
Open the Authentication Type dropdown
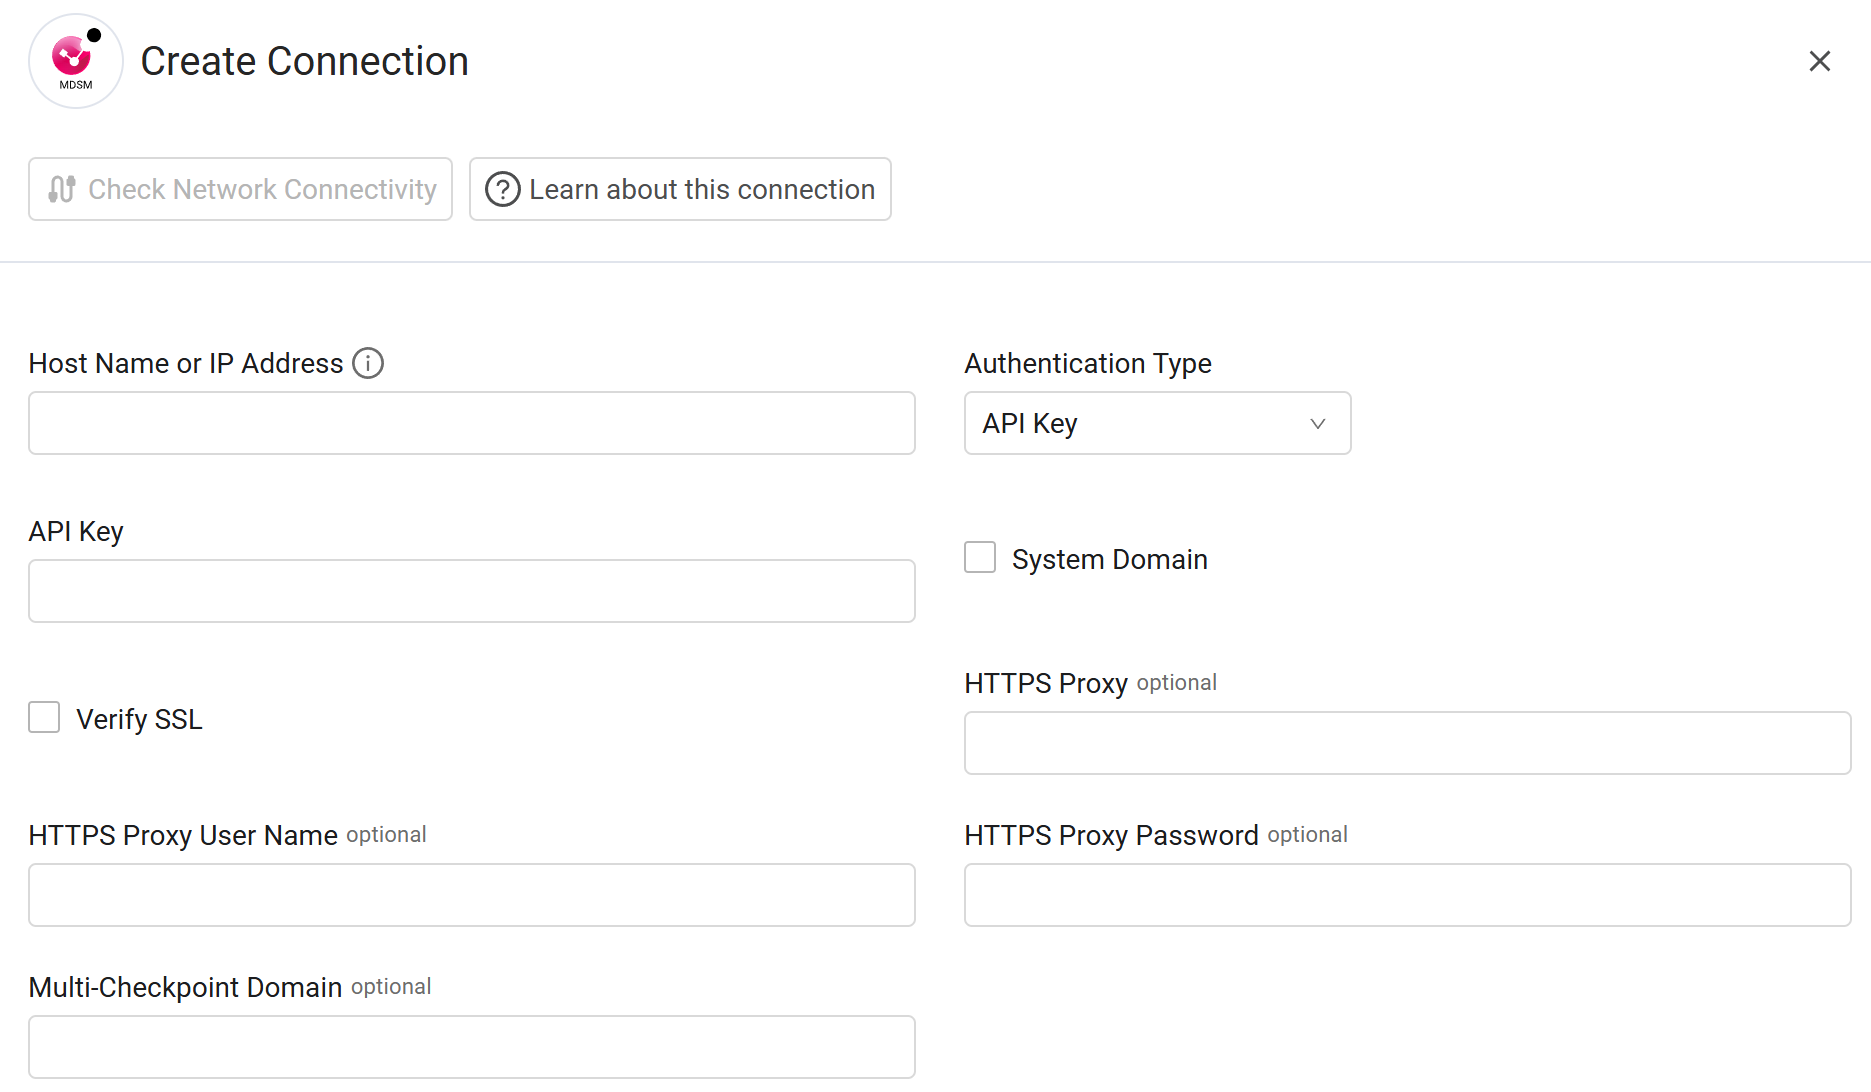[1156, 423]
